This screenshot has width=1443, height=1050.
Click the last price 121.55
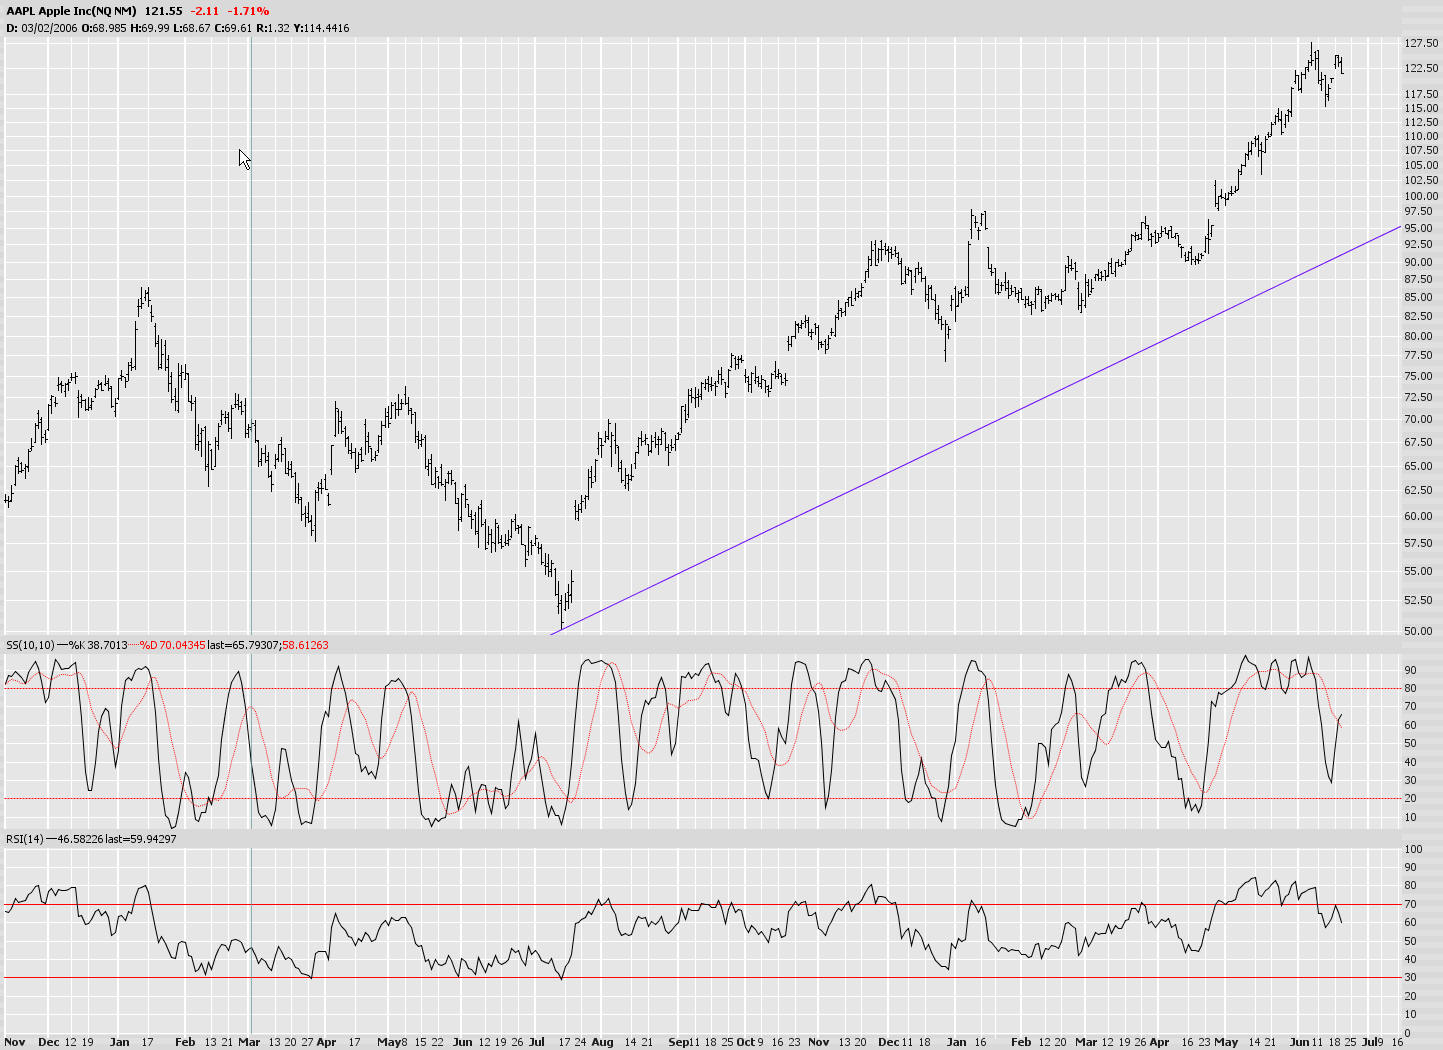point(163,11)
